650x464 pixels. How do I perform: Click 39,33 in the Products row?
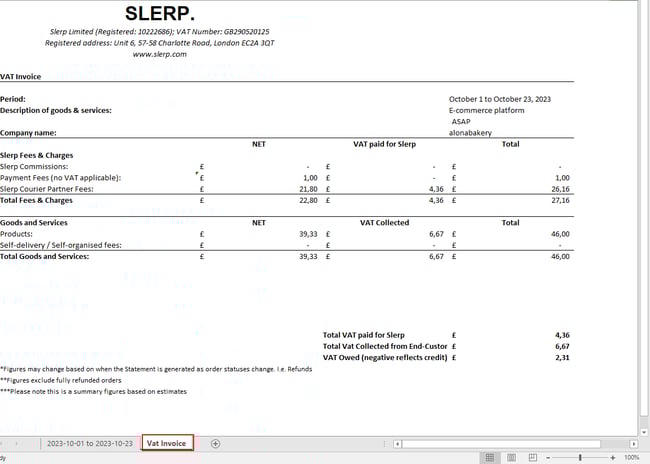tap(308, 234)
